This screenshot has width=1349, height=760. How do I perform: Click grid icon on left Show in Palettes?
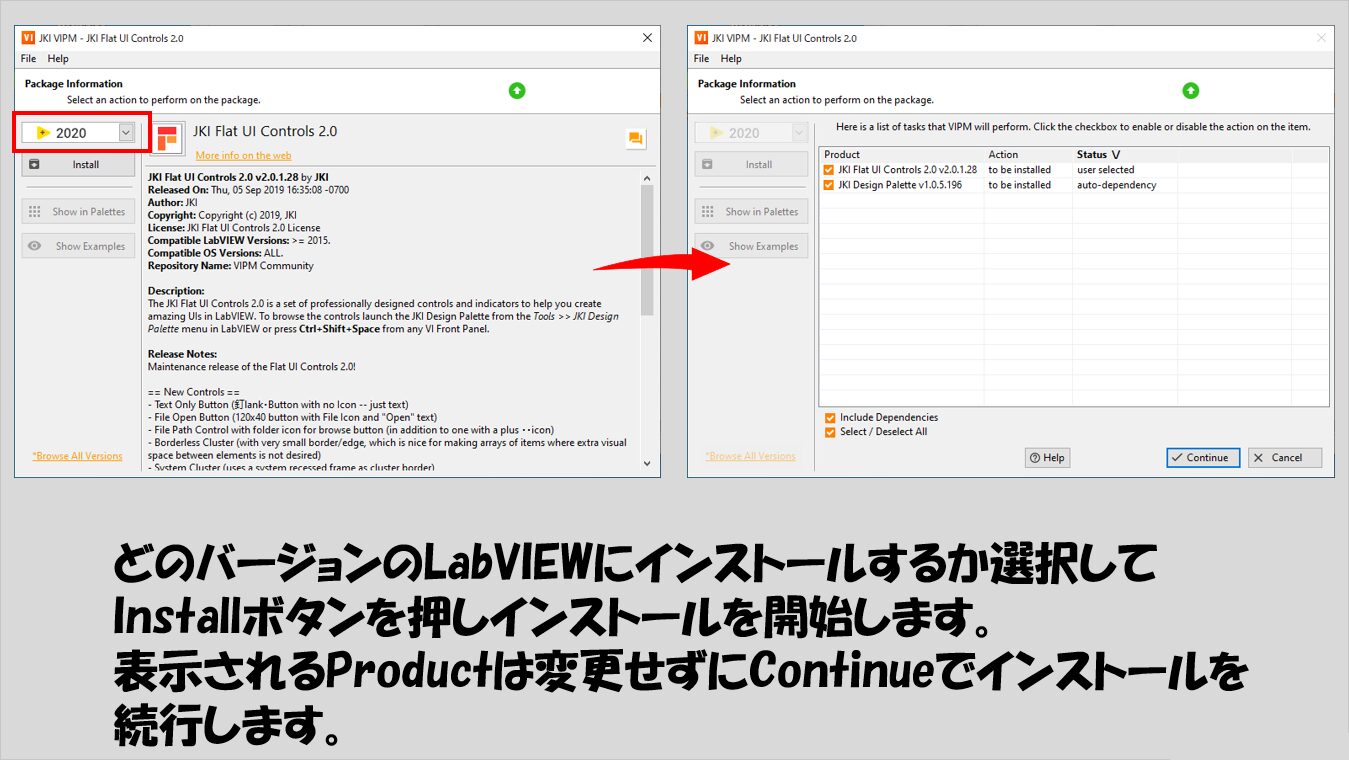(35, 212)
